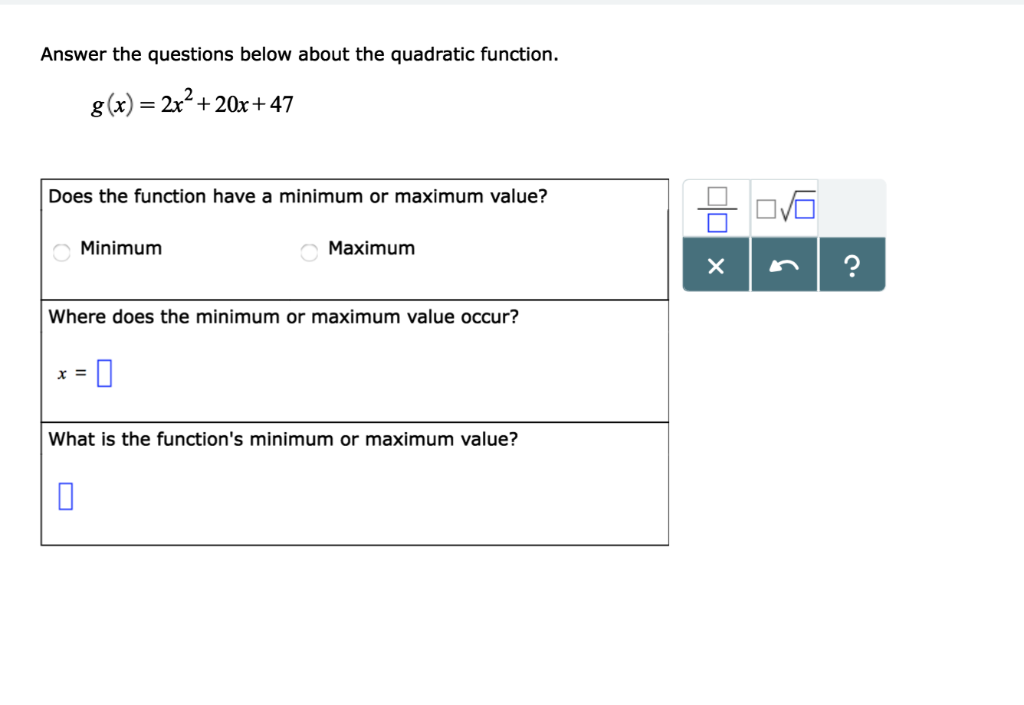Select the Maximum radio button
Image resolution: width=1024 pixels, height=705 pixels.
click(x=309, y=252)
